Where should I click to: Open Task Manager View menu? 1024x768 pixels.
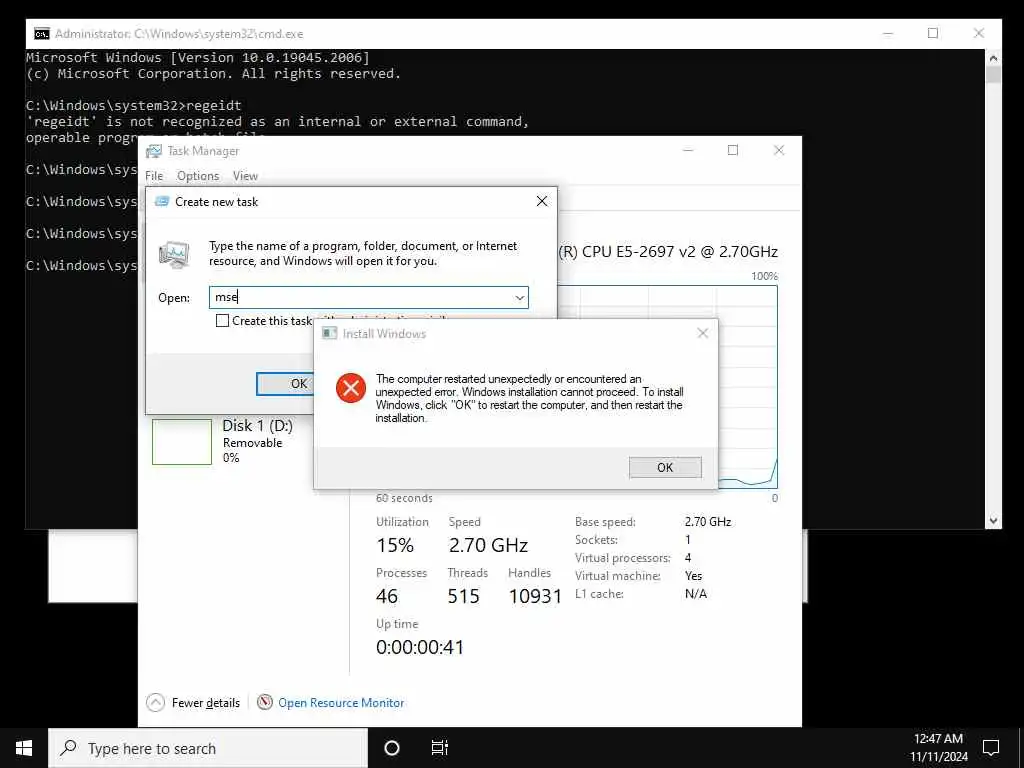(245, 176)
